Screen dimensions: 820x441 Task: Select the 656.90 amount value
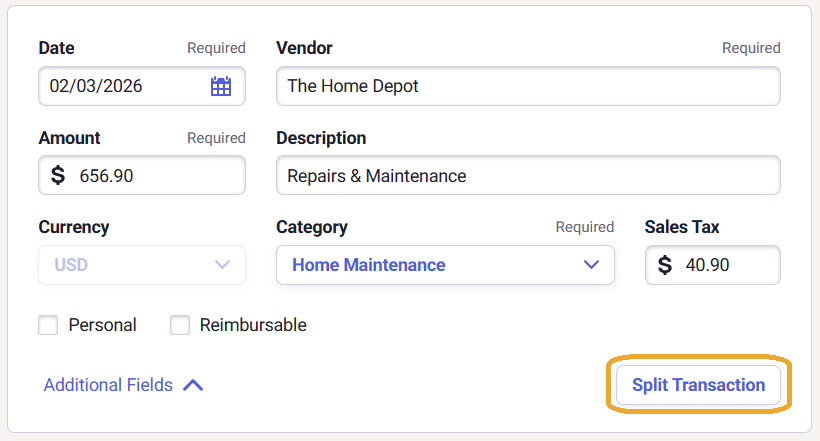coord(107,176)
